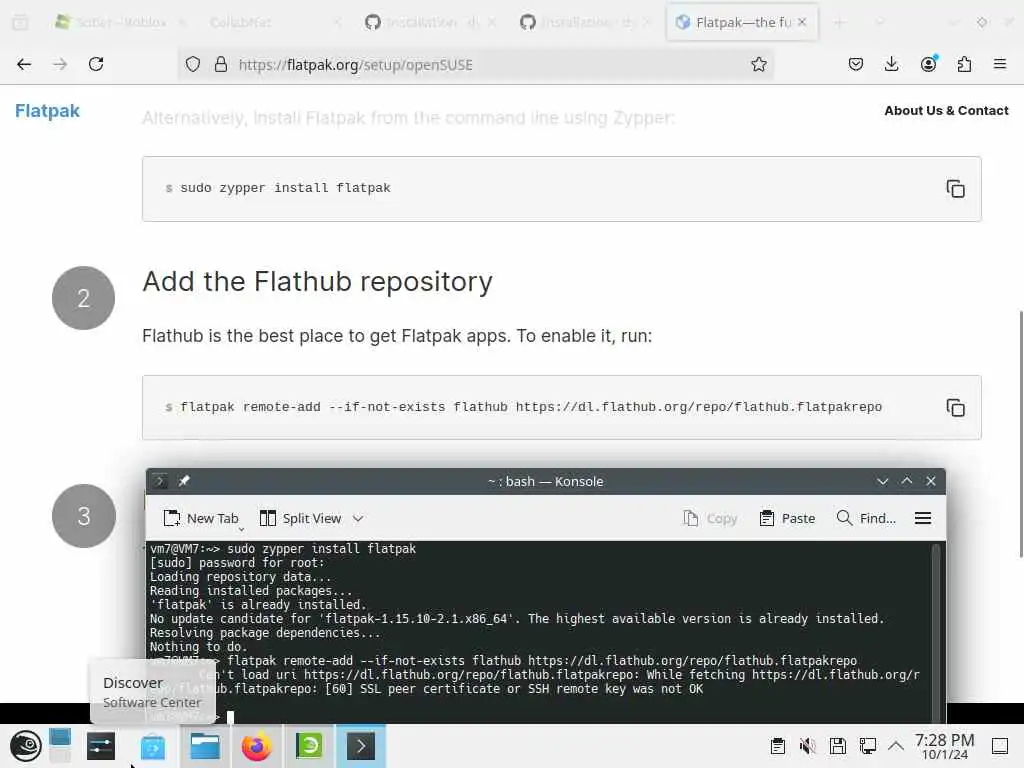Open the Konsole hamburger menu
1024x768 pixels.
[923, 518]
